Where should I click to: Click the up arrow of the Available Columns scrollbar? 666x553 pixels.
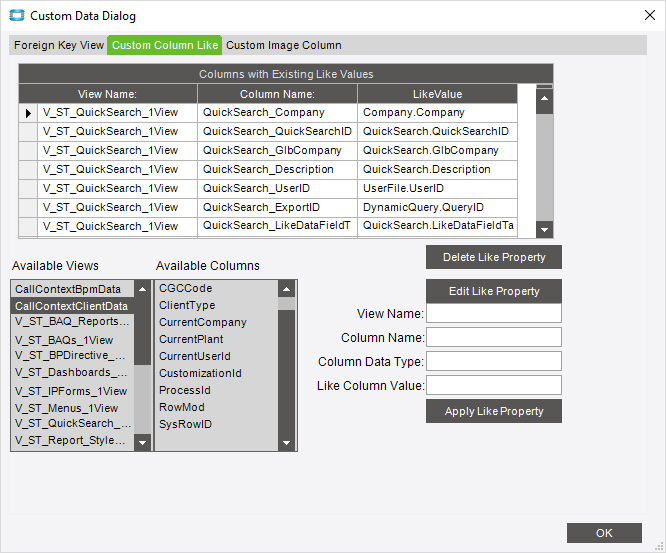[x=286, y=289]
